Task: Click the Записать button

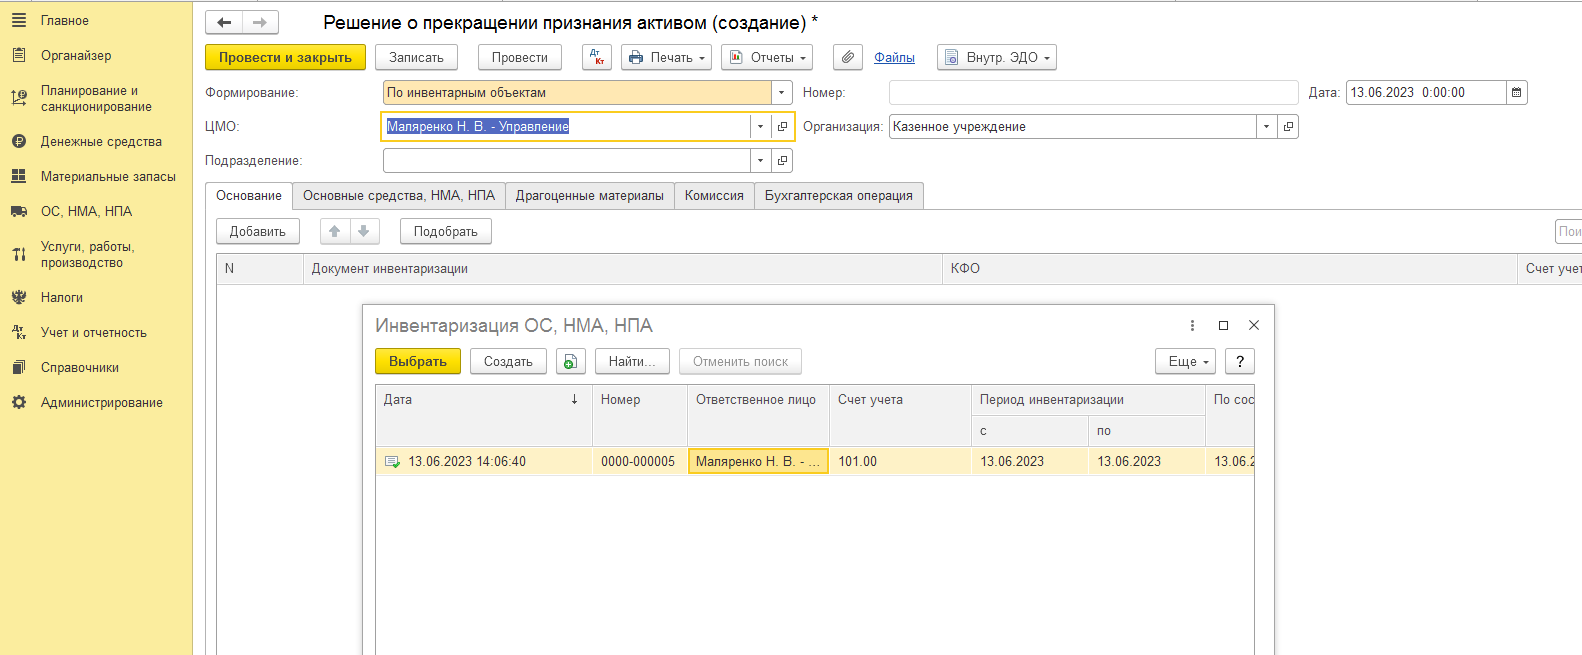Action: click(416, 57)
